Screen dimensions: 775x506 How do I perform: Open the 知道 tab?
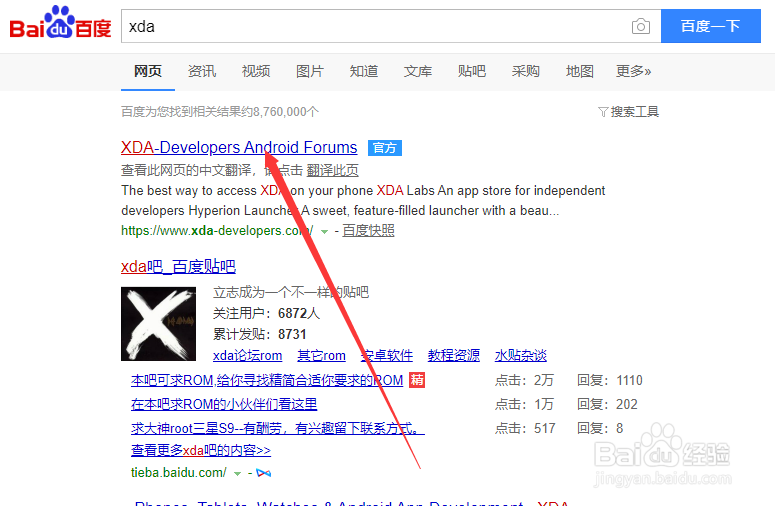pyautogui.click(x=364, y=72)
